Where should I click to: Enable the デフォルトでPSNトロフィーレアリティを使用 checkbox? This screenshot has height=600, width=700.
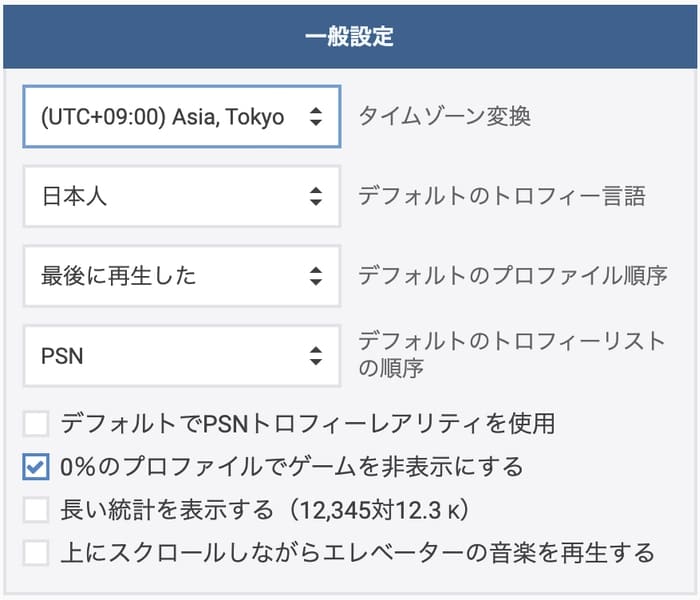click(36, 424)
